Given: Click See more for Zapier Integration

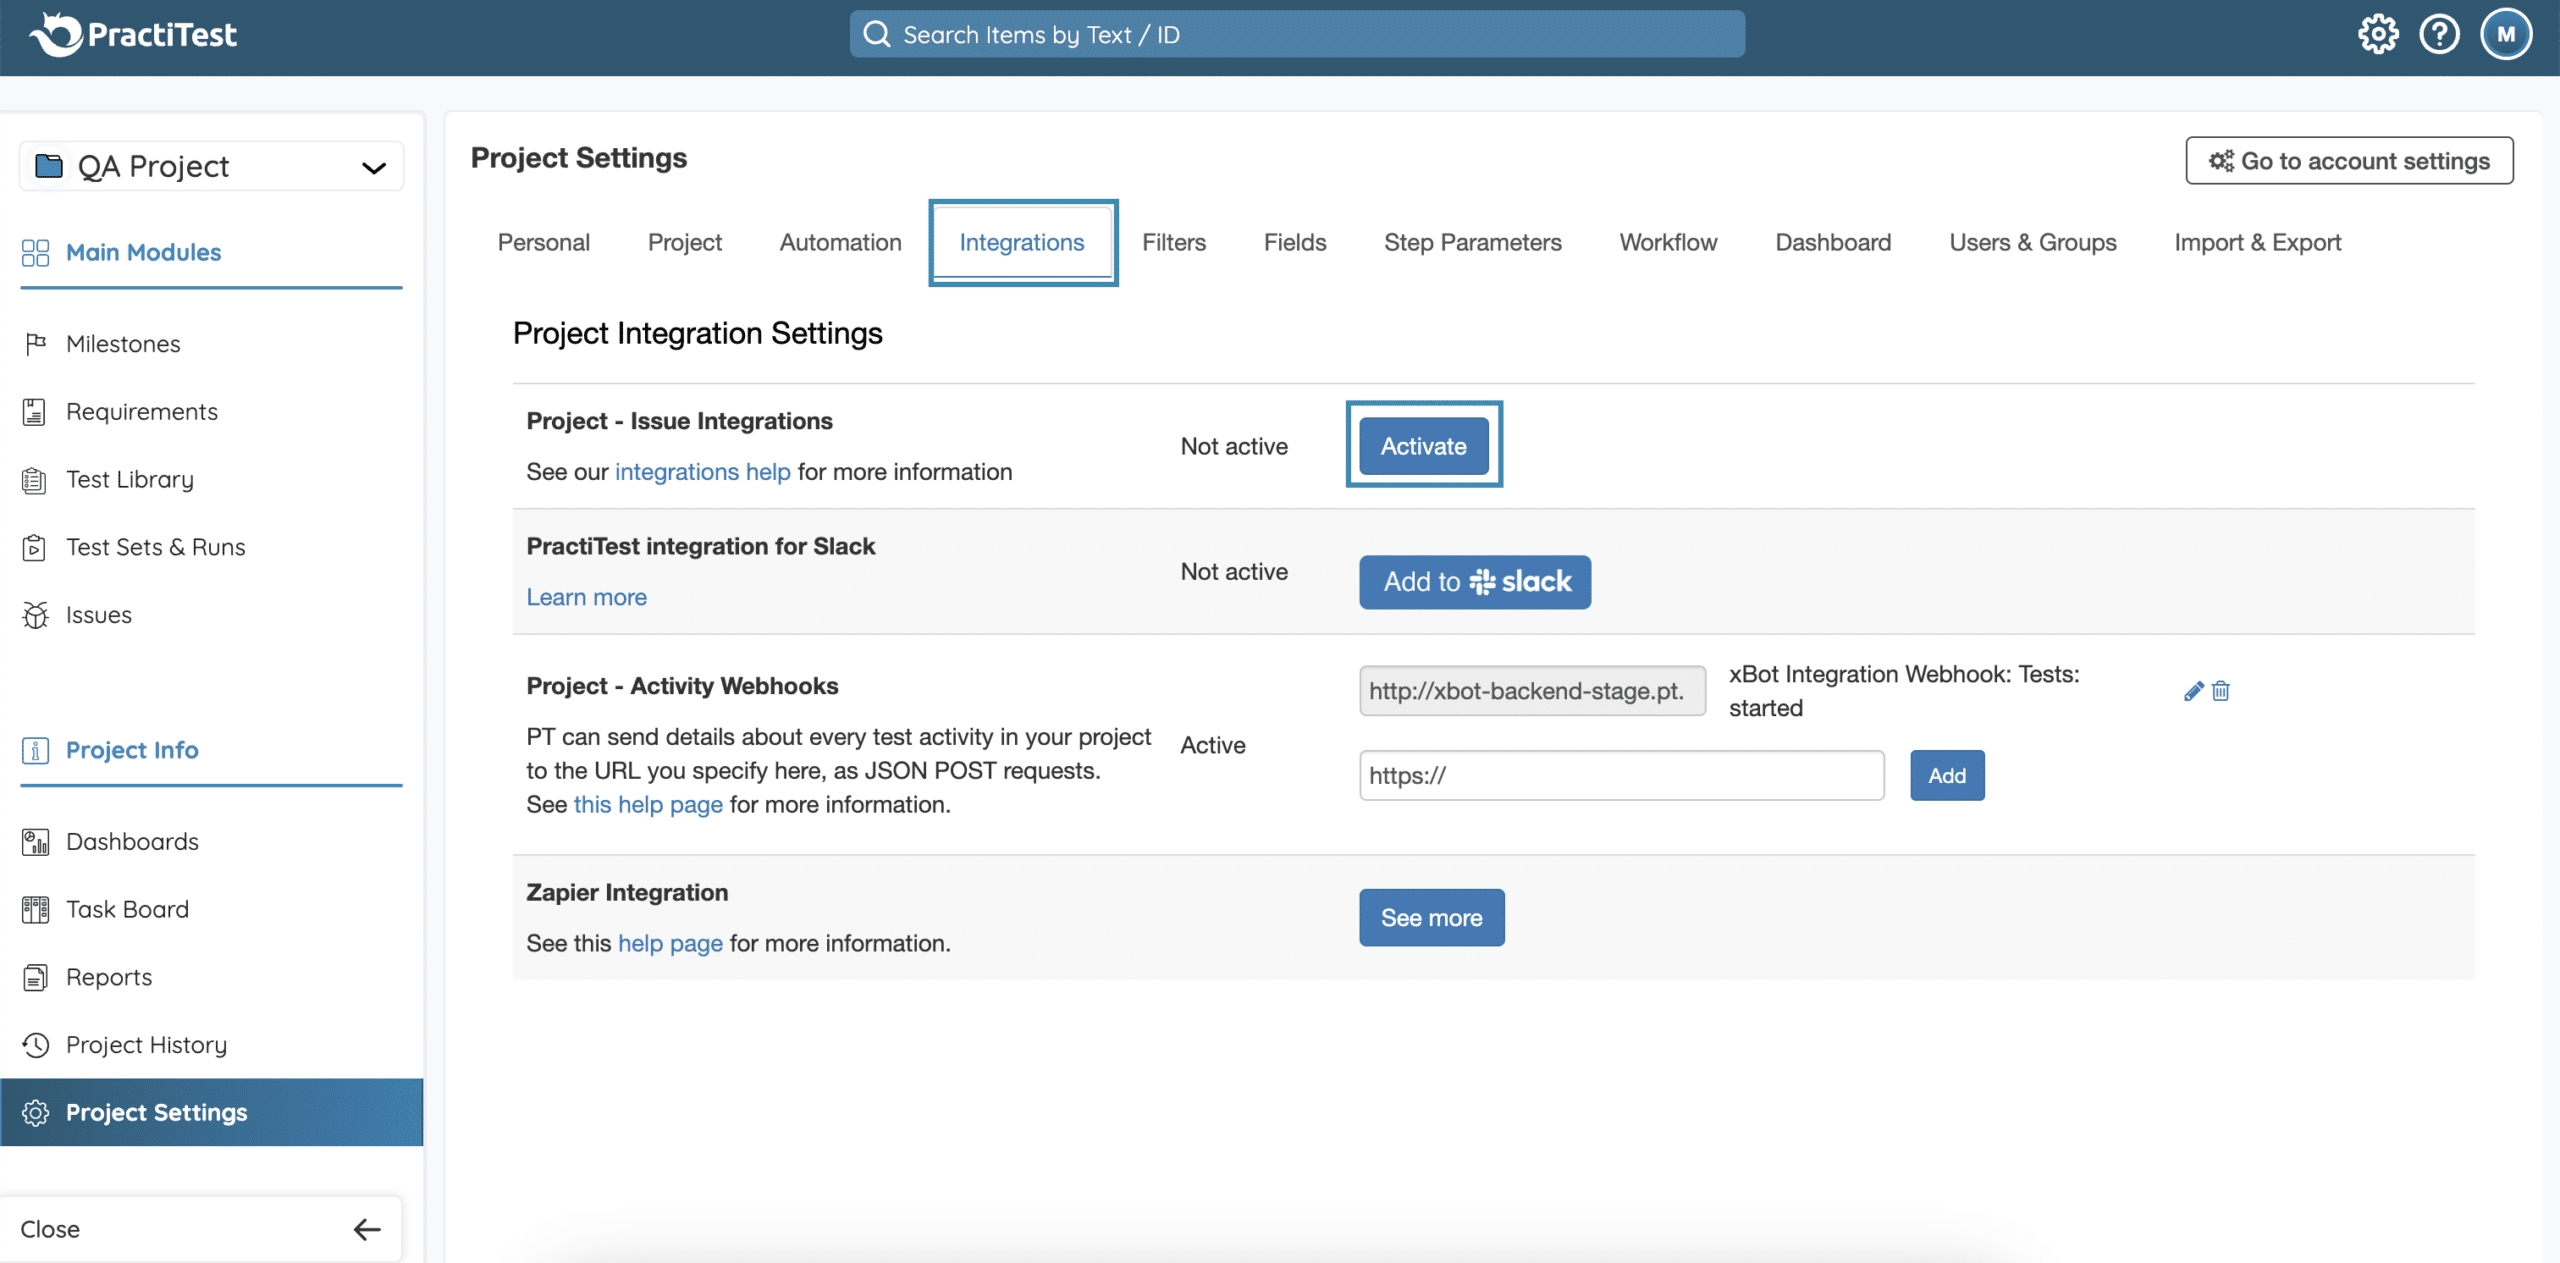Looking at the screenshot, I should point(1432,918).
